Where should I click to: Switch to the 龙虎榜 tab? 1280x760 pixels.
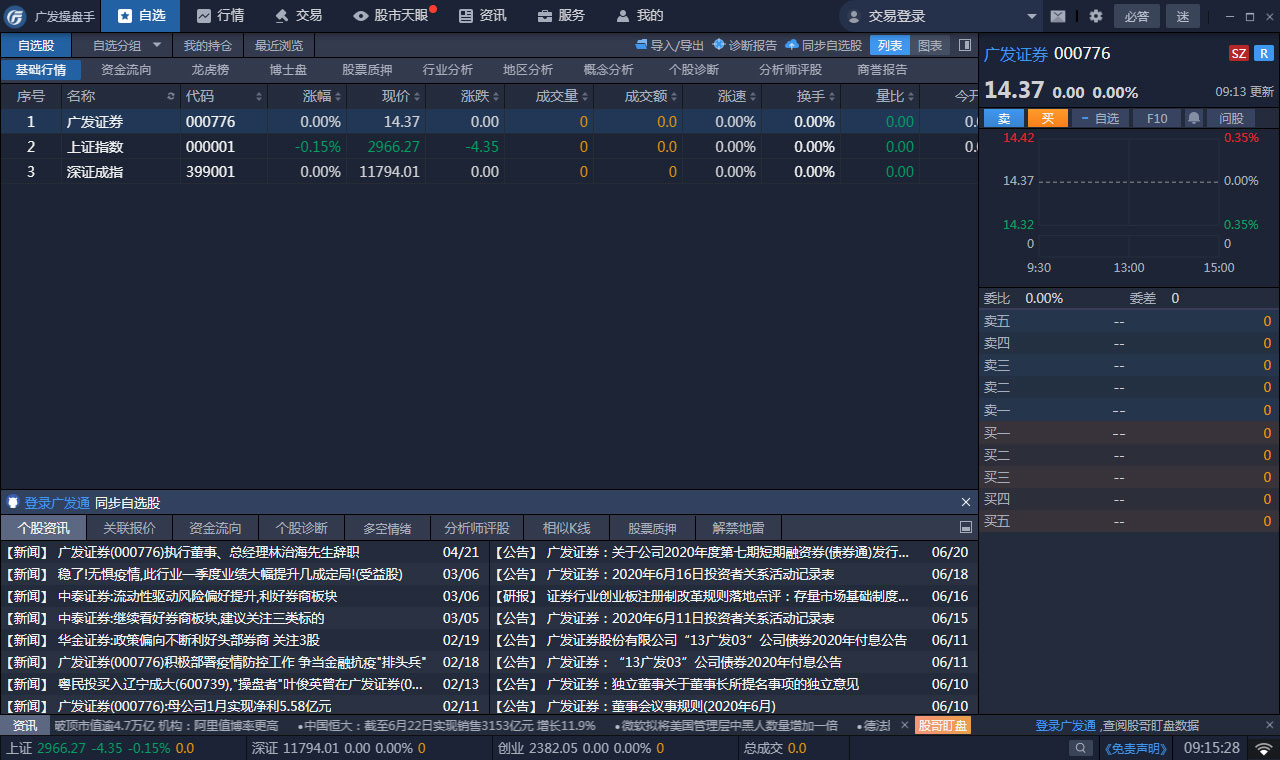click(210, 70)
